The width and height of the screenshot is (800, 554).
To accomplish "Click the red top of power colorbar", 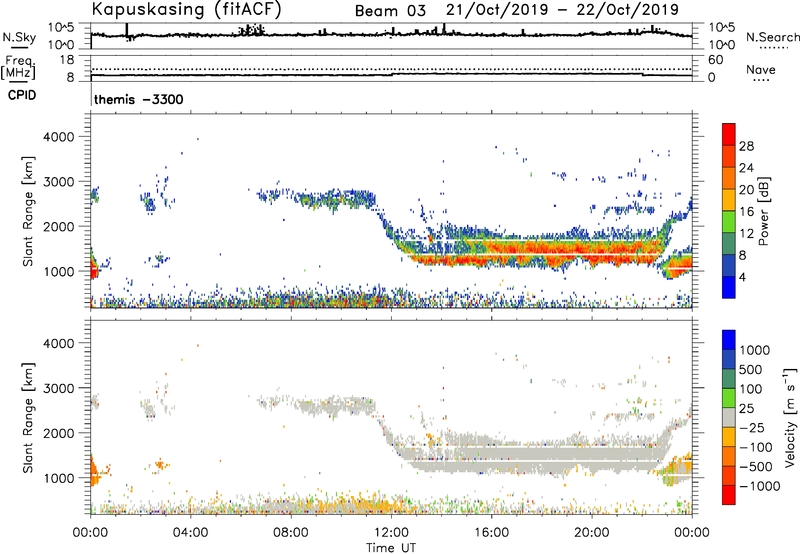I will click(729, 134).
